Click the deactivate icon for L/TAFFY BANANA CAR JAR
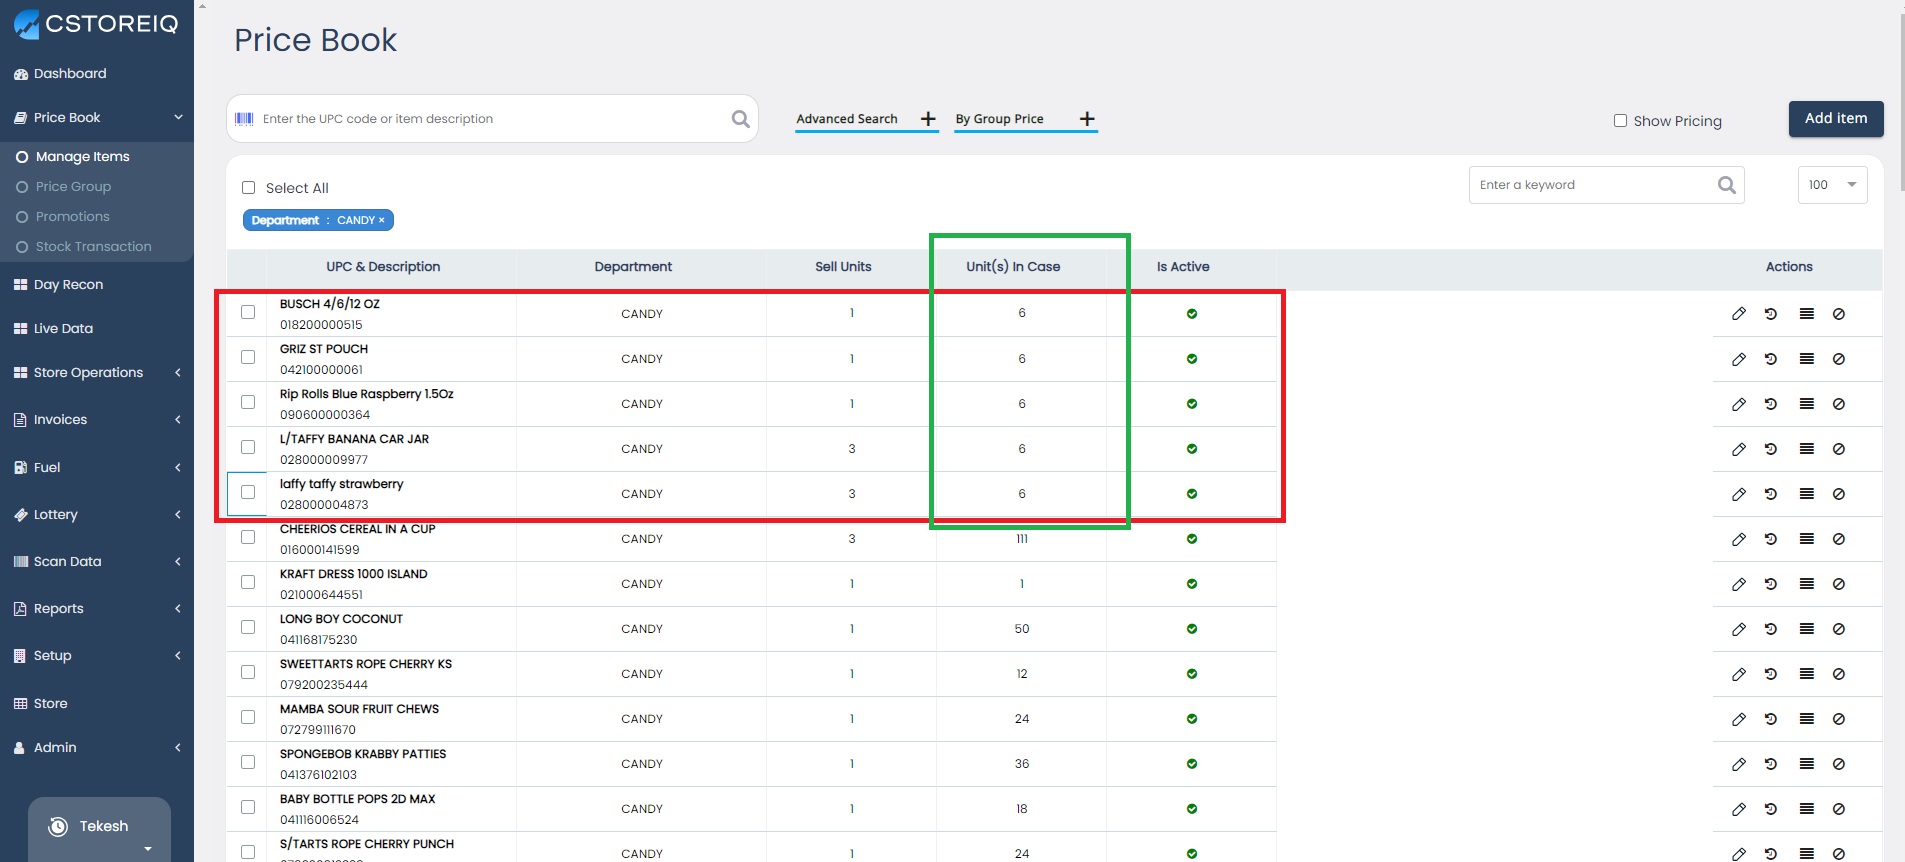Image resolution: width=1905 pixels, height=862 pixels. (1839, 449)
